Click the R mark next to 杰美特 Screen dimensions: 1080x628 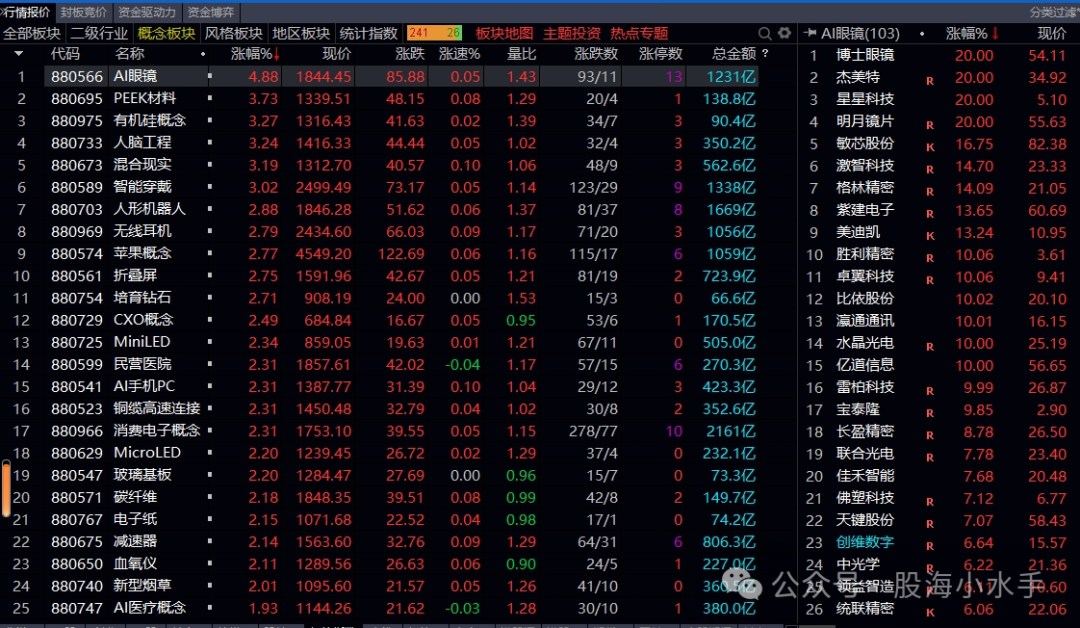click(x=930, y=81)
